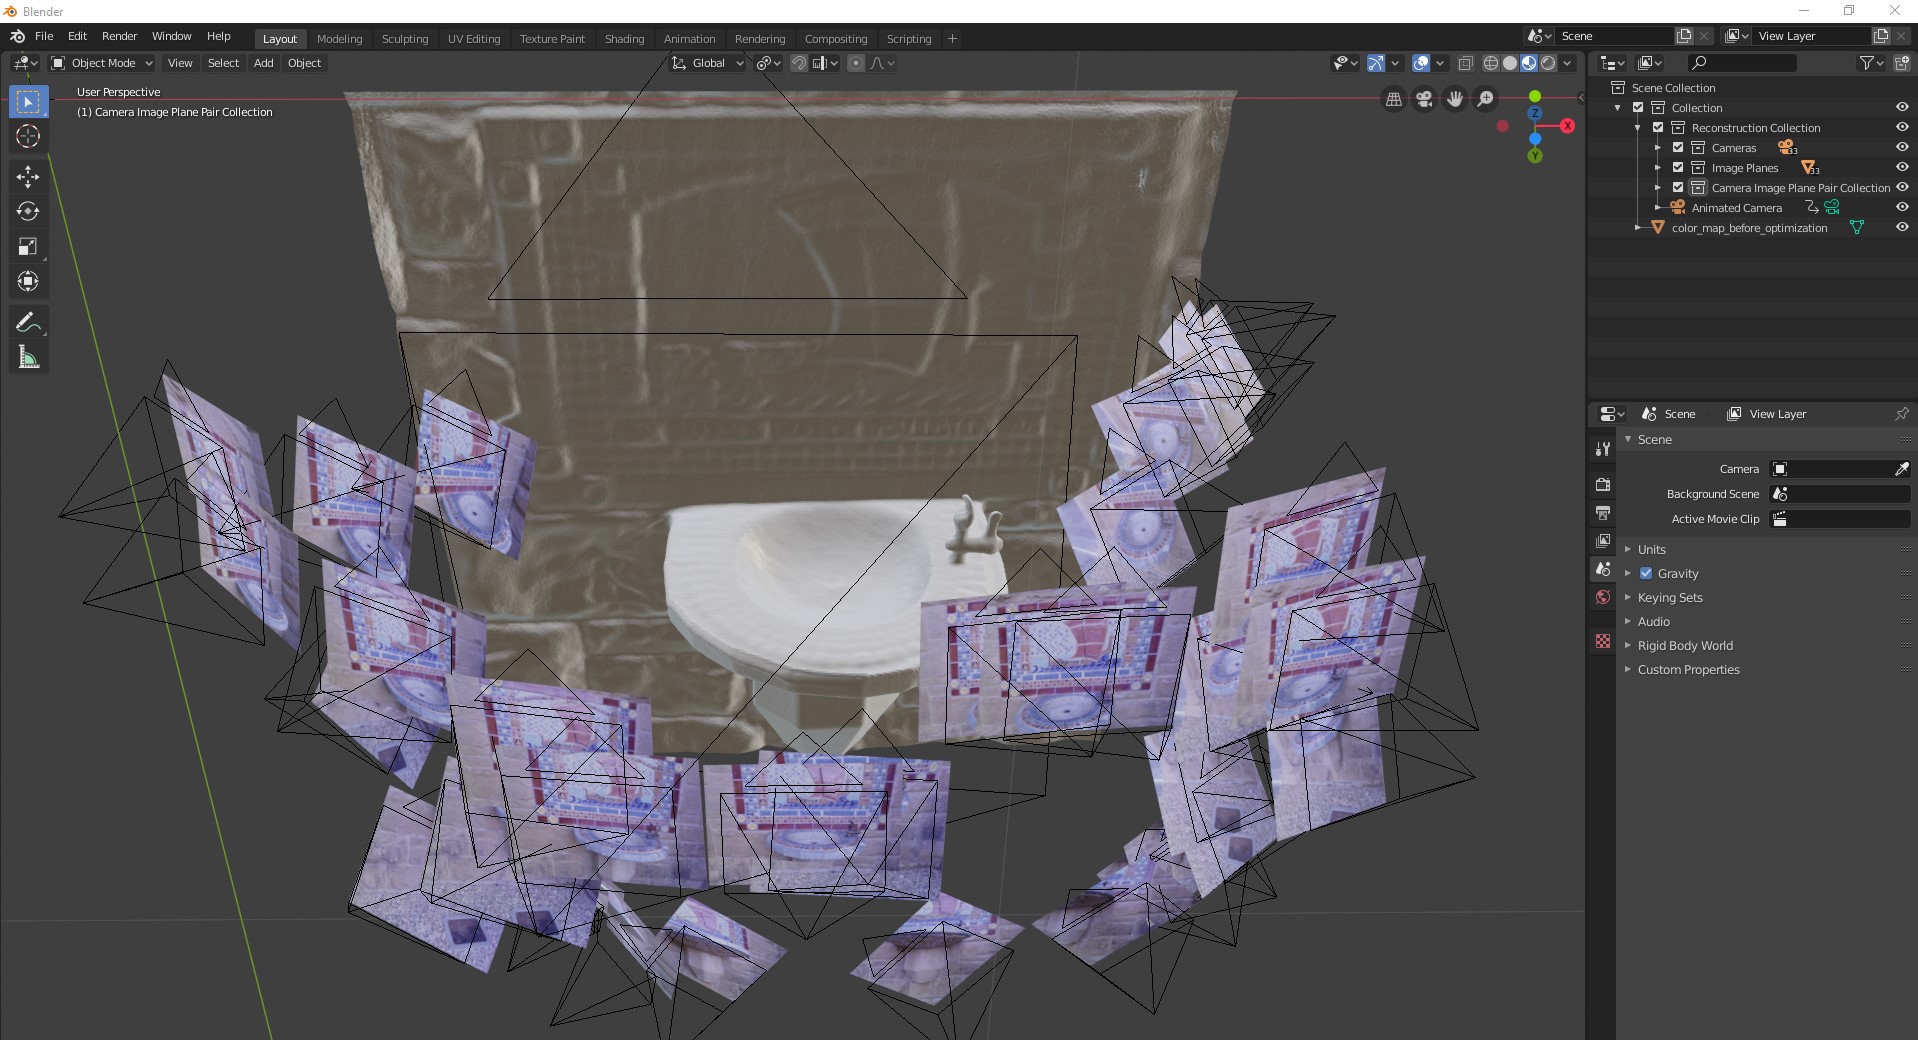Select the Scale tool
Image resolution: width=1918 pixels, height=1040 pixels.
pyautogui.click(x=28, y=247)
